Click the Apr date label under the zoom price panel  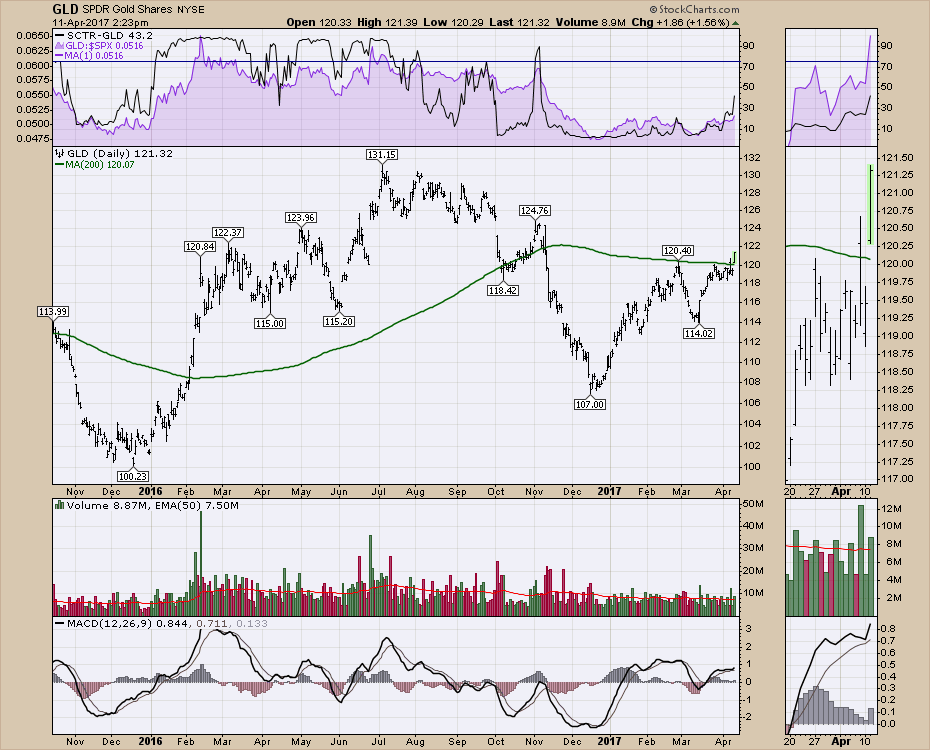coord(841,492)
